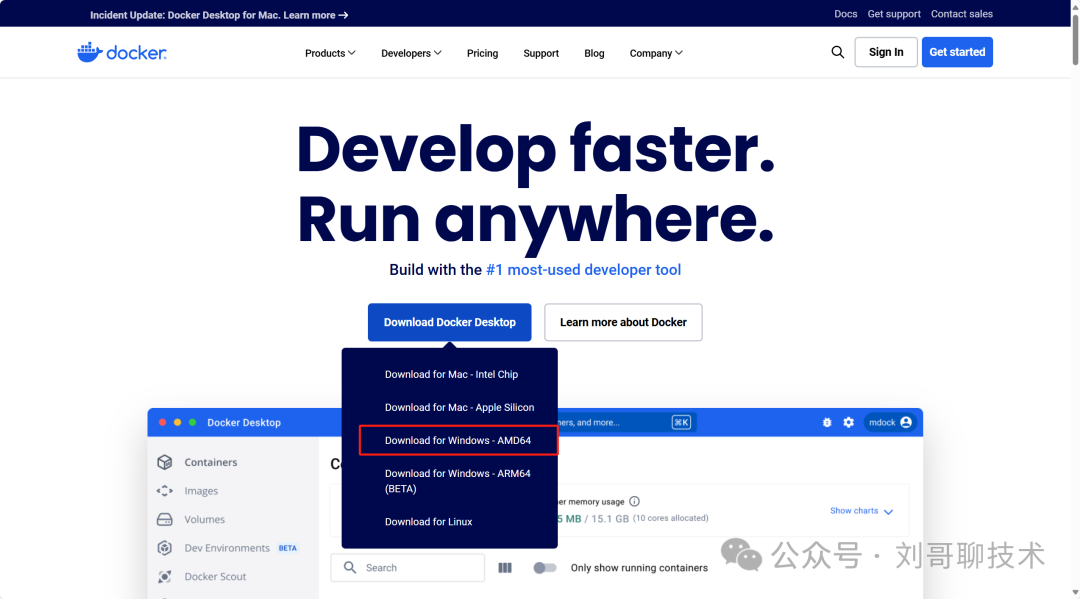Click the containers Search input field

[x=408, y=568]
